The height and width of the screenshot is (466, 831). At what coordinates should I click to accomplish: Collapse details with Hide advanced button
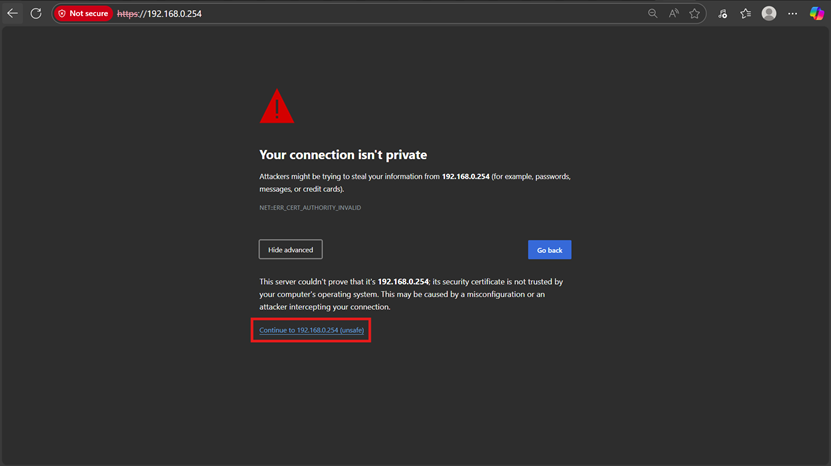click(x=290, y=250)
